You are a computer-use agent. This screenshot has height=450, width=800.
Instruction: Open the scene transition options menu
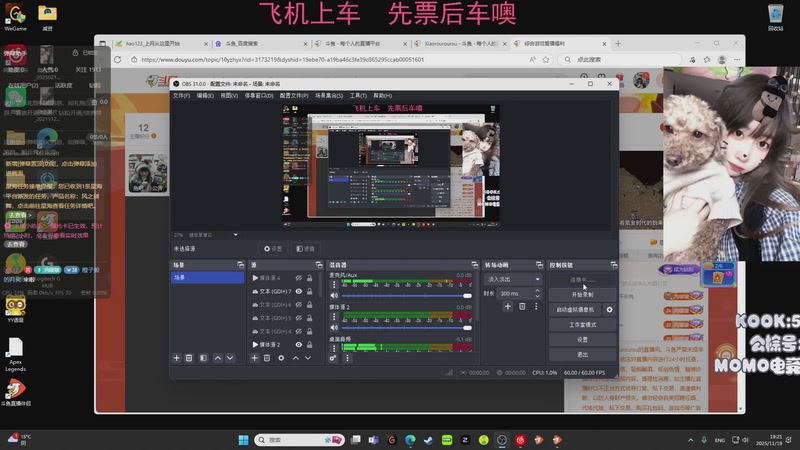point(536,306)
